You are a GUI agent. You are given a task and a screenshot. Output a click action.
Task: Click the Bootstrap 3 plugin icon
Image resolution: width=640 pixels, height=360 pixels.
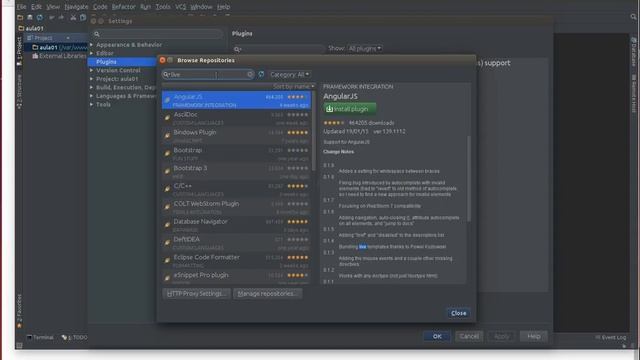coord(167,171)
